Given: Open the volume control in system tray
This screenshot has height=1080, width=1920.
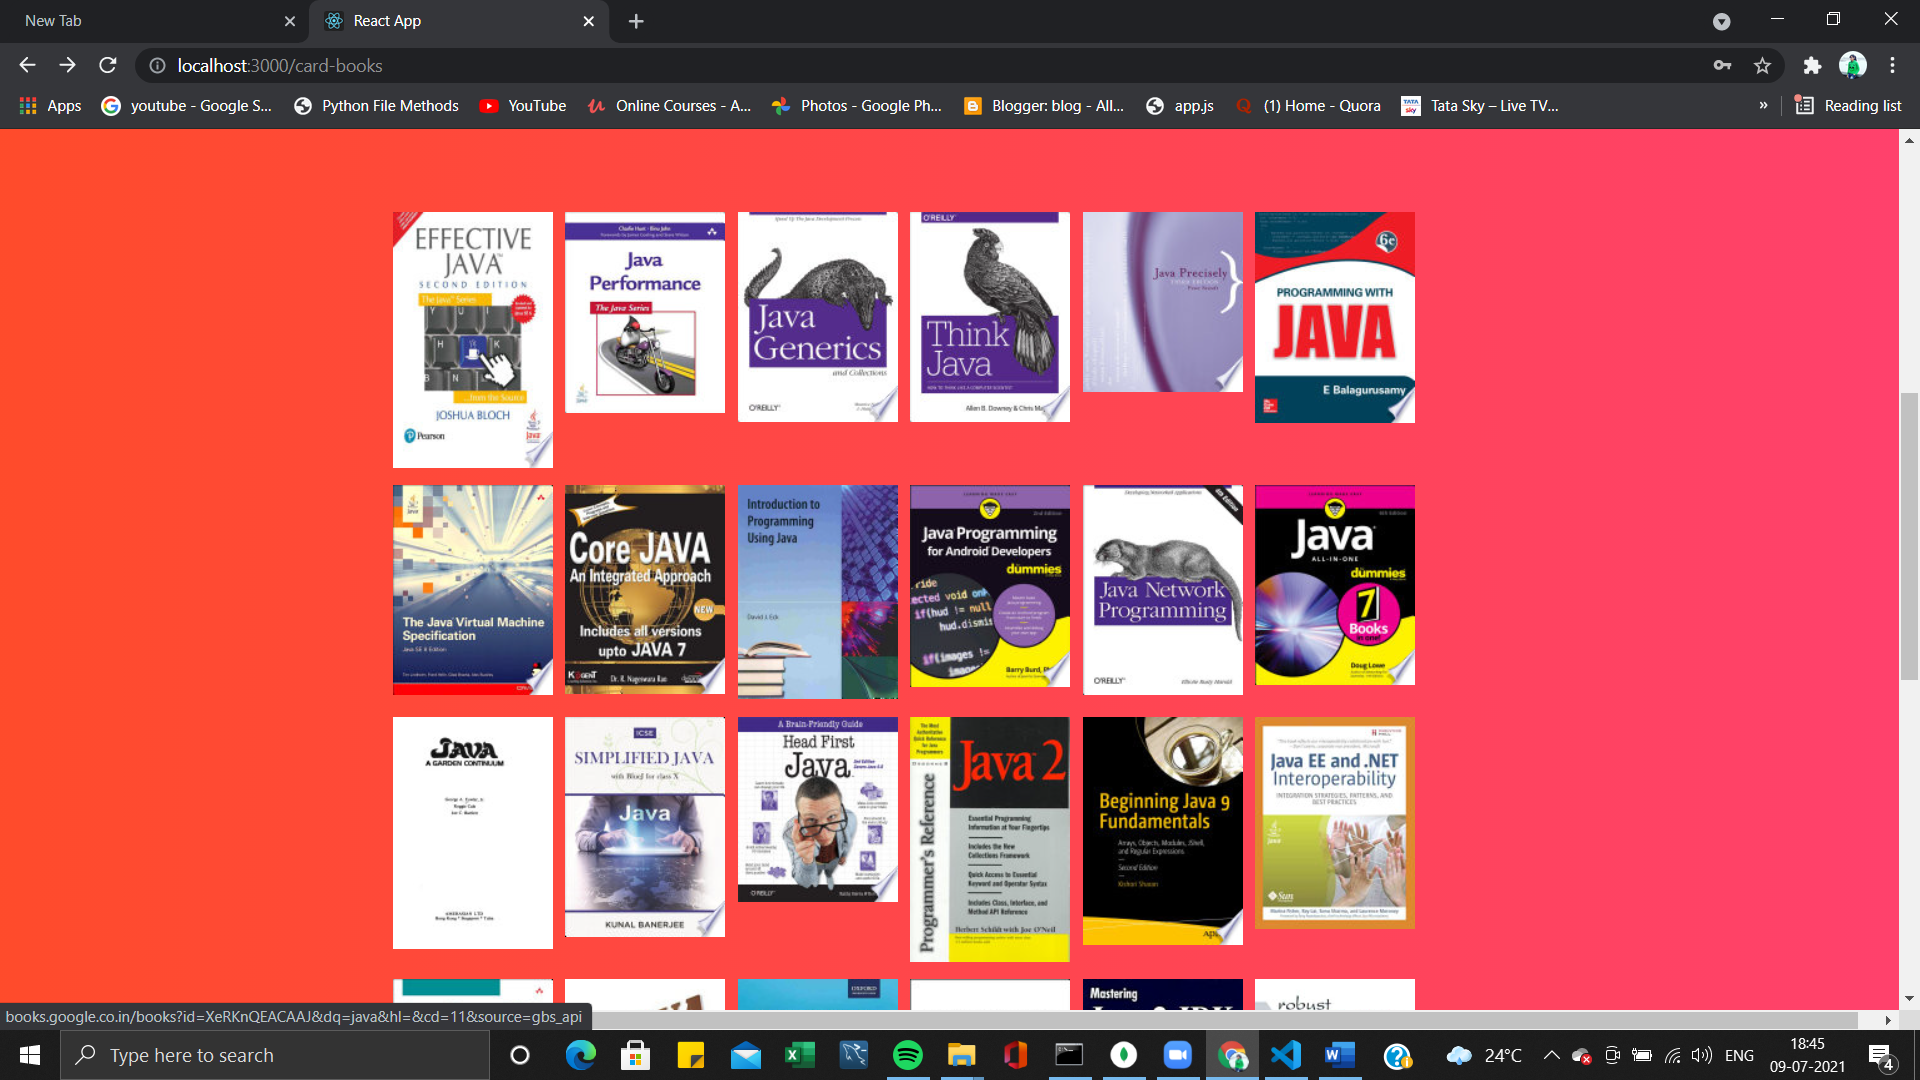Looking at the screenshot, I should [1701, 1055].
